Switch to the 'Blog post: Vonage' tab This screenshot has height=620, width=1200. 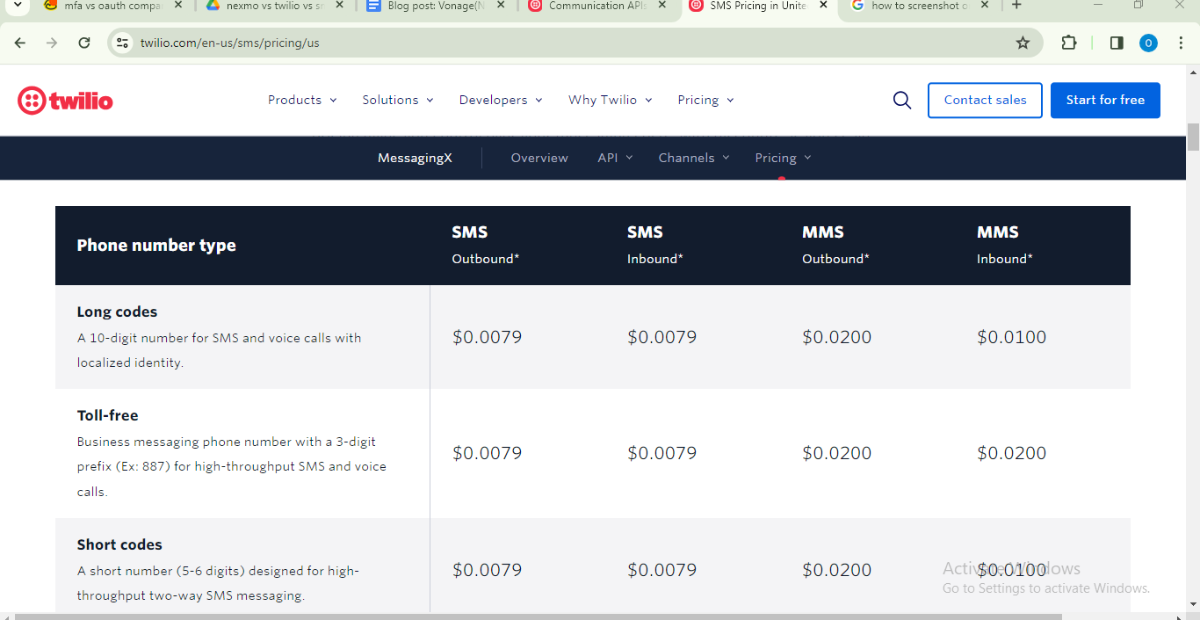(435, 5)
